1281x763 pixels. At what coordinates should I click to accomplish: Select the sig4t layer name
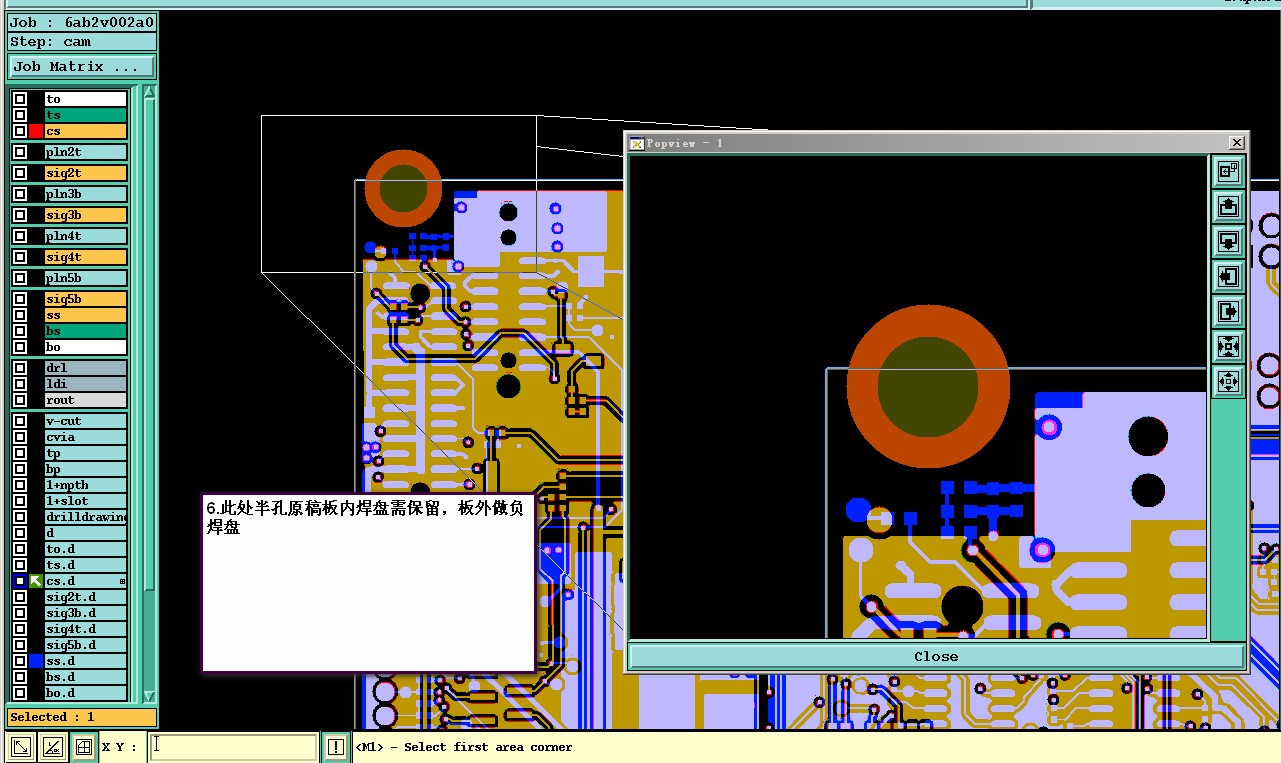point(86,257)
